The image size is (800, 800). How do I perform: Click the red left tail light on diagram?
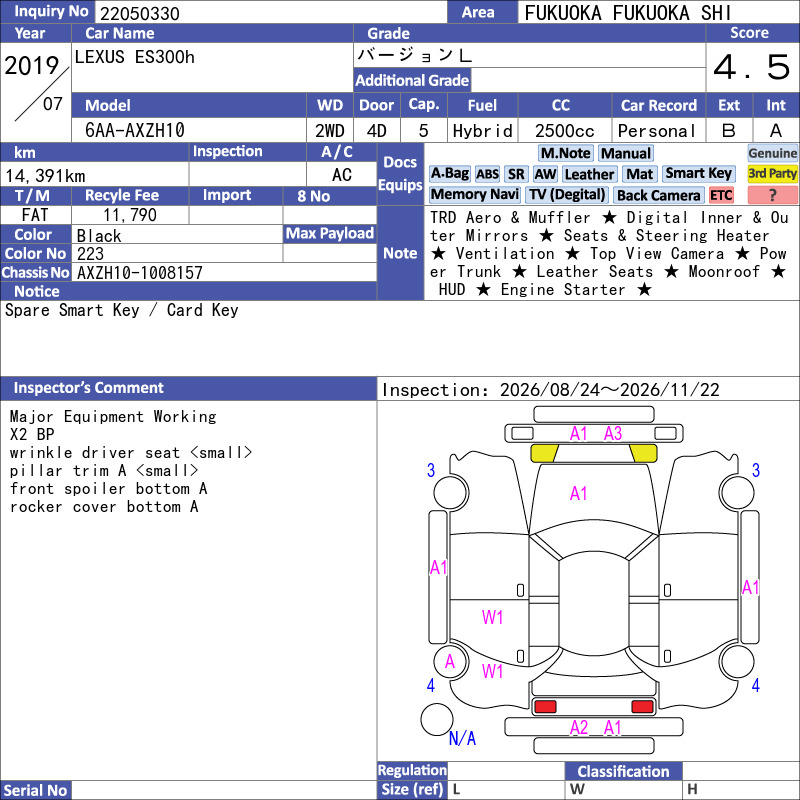(545, 707)
